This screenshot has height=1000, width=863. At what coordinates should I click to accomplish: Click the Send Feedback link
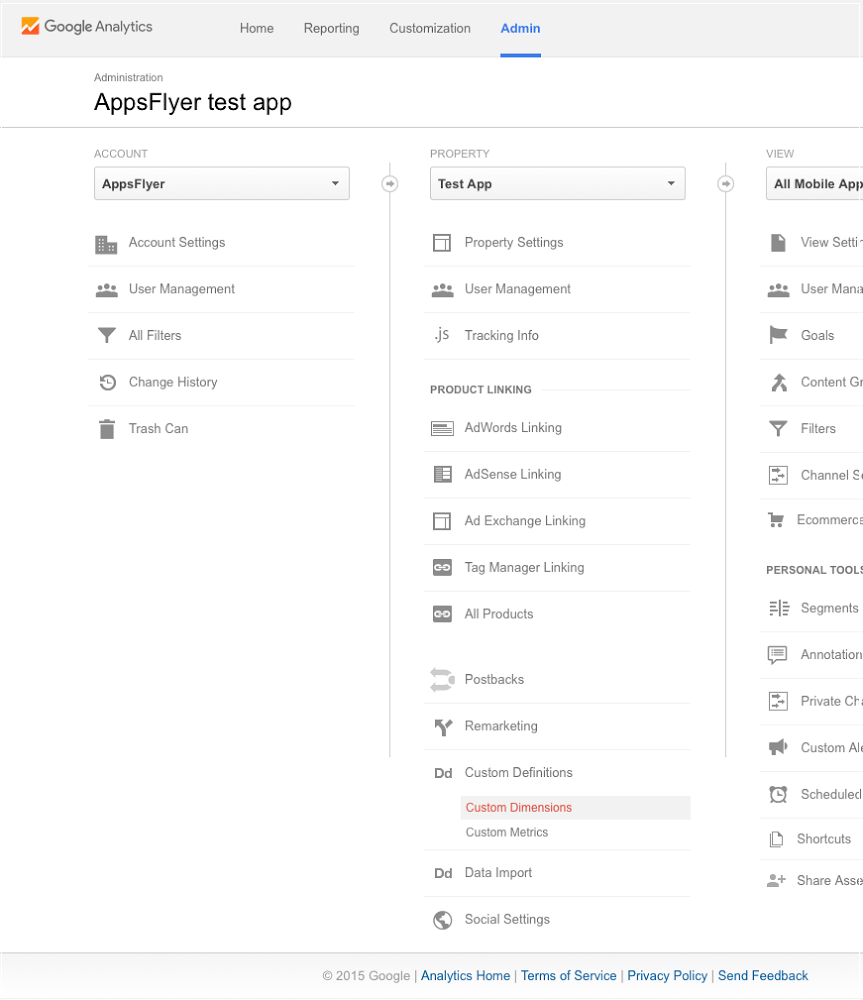tap(763, 976)
